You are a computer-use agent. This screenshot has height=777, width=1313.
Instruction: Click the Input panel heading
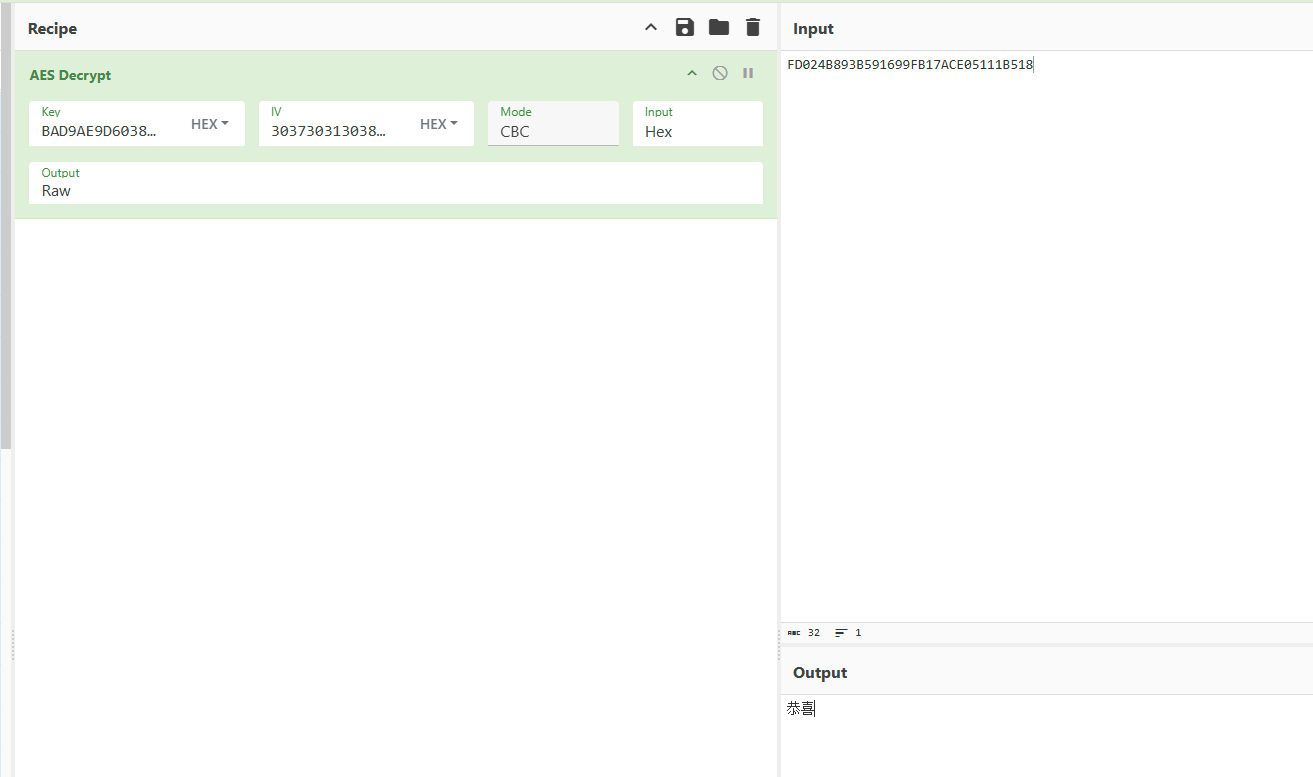tap(813, 29)
